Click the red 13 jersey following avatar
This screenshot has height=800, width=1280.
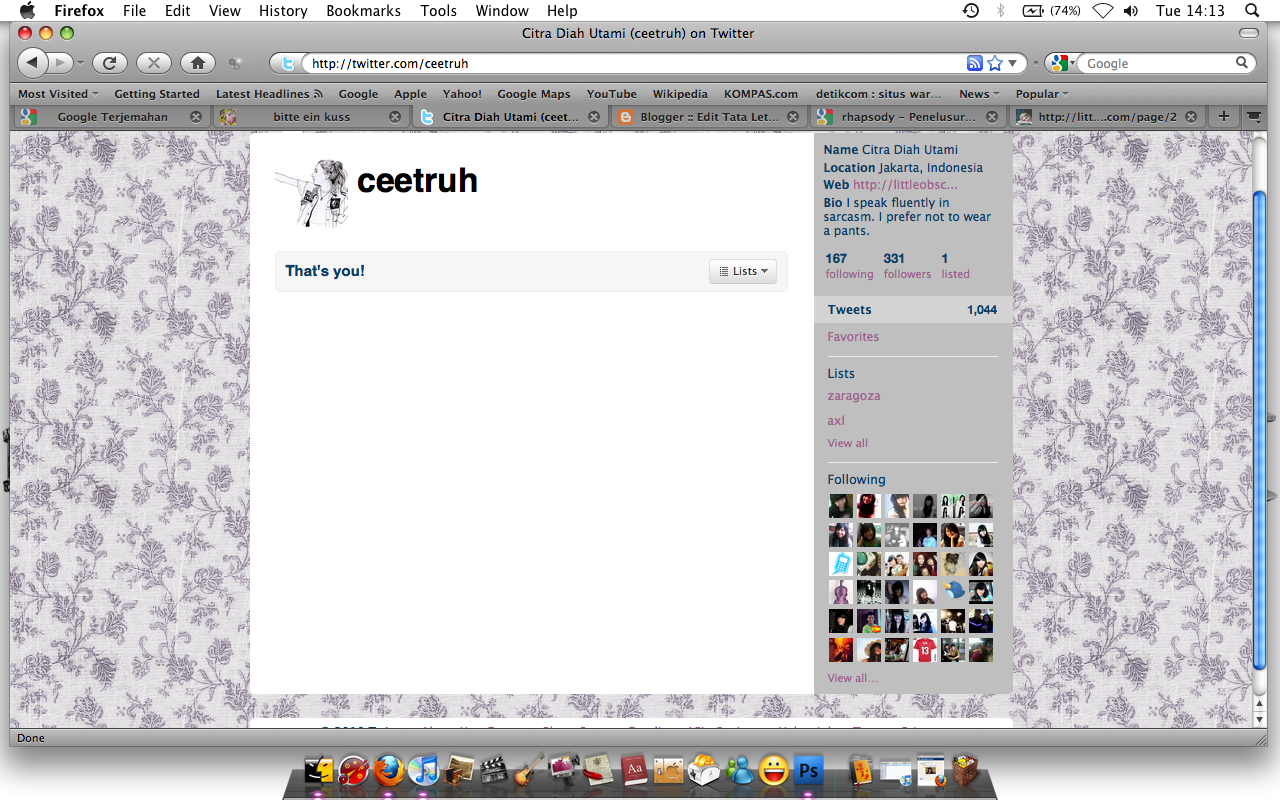(x=925, y=650)
